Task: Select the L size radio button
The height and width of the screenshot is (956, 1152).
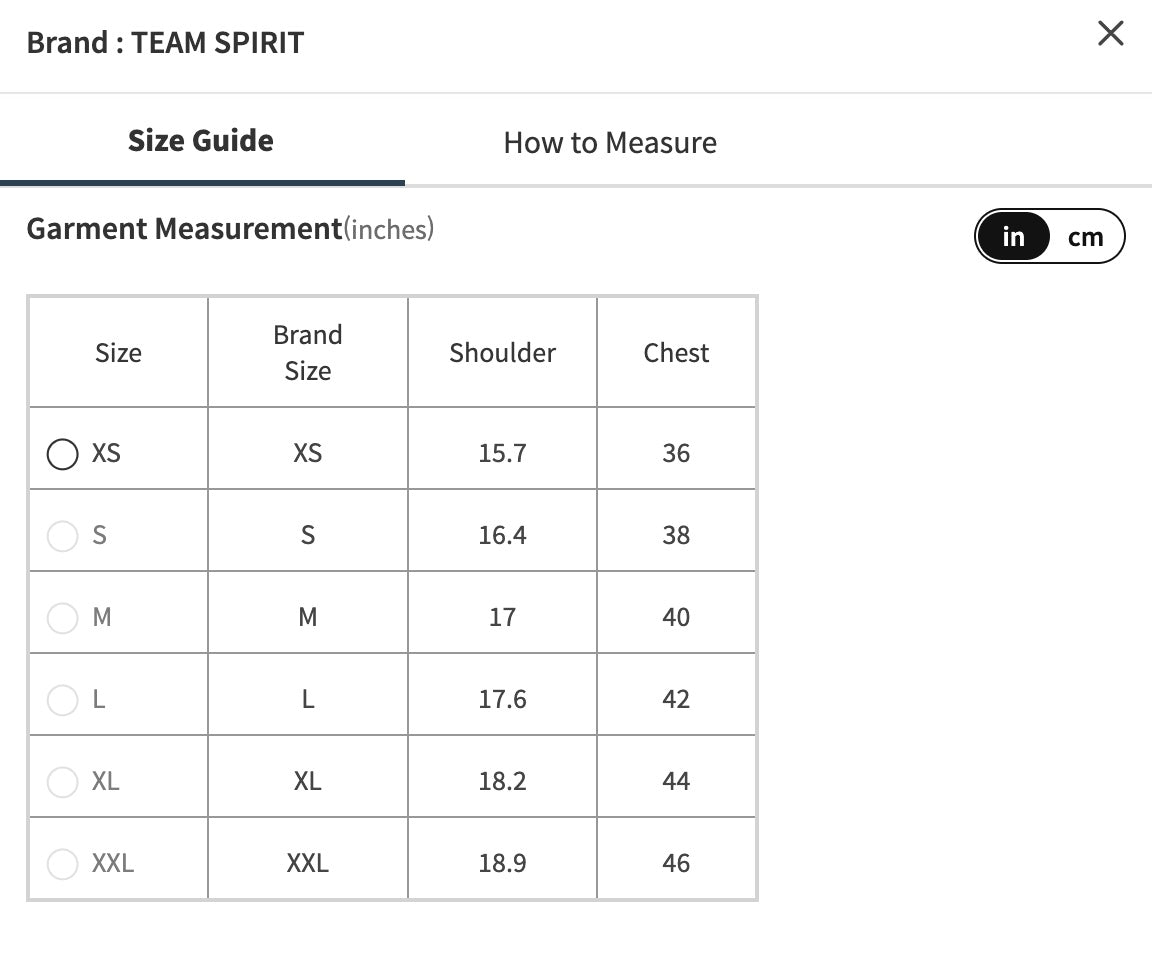Action: 62,700
